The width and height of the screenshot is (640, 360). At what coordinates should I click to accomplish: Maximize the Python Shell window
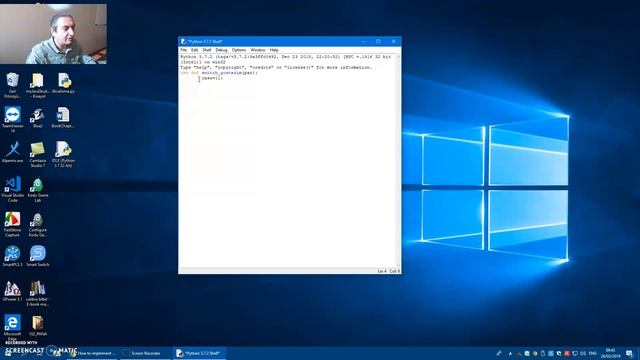(x=378, y=41)
